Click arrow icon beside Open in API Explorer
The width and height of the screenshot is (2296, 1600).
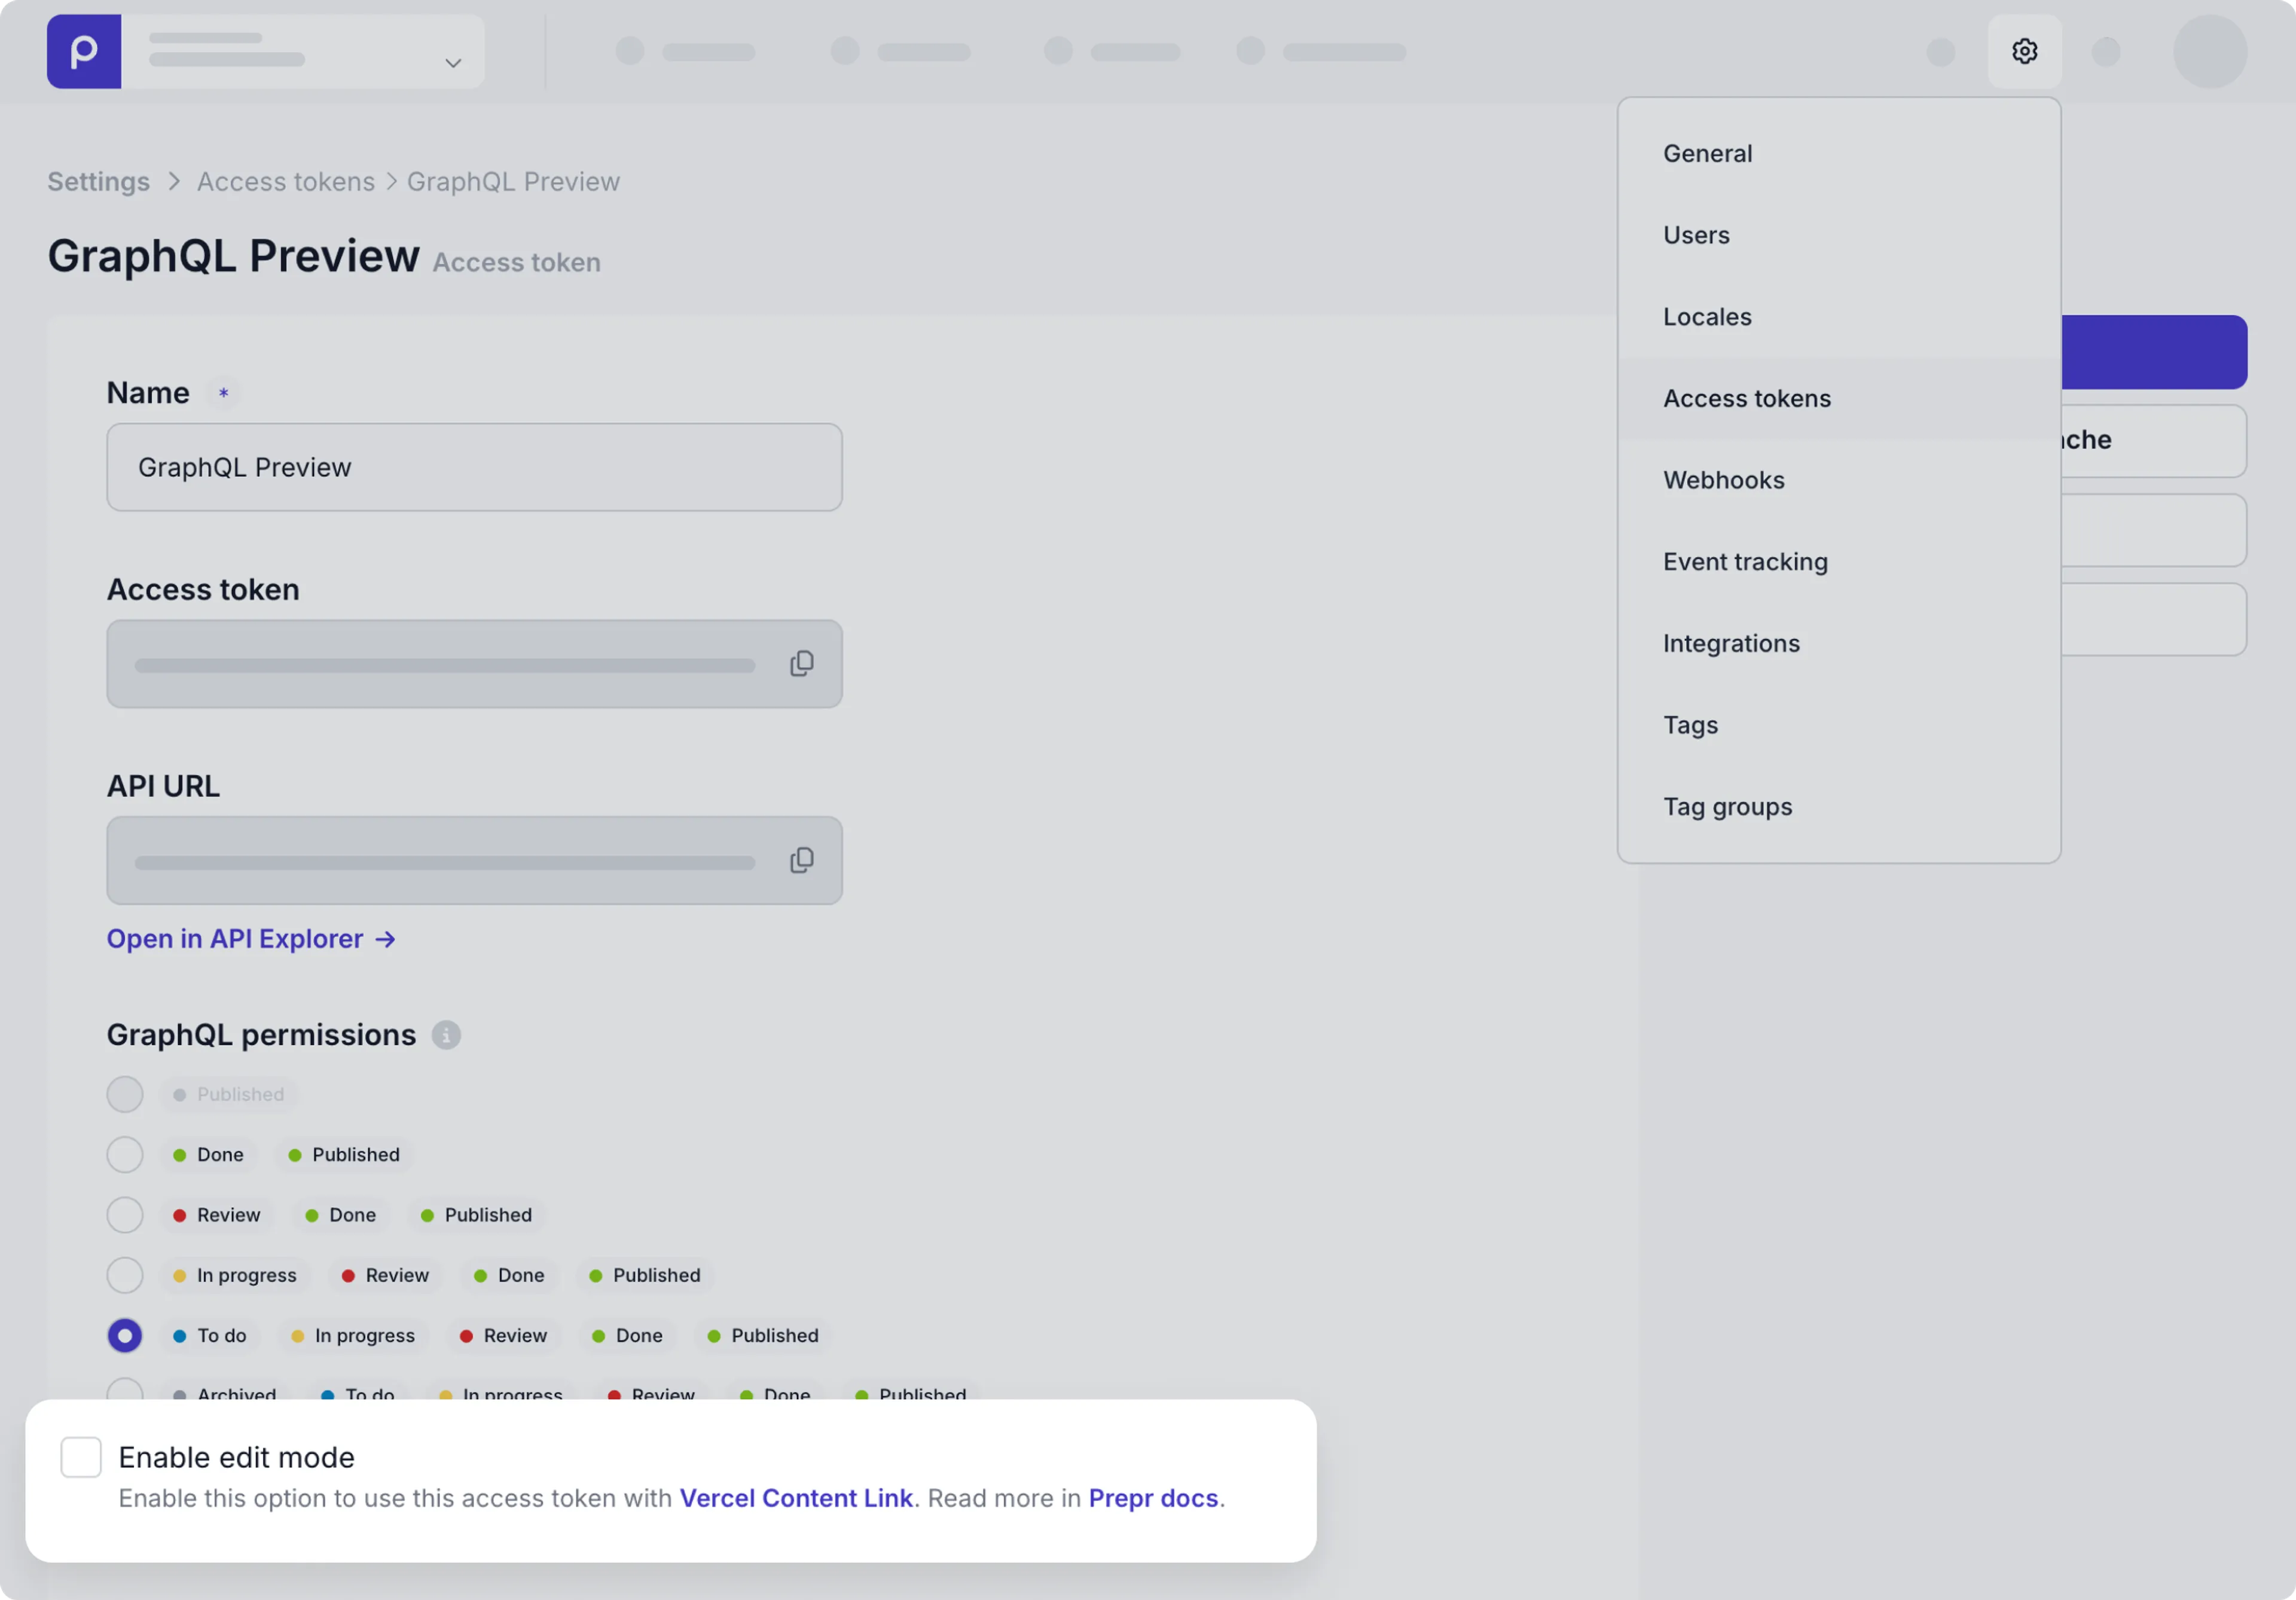click(386, 939)
